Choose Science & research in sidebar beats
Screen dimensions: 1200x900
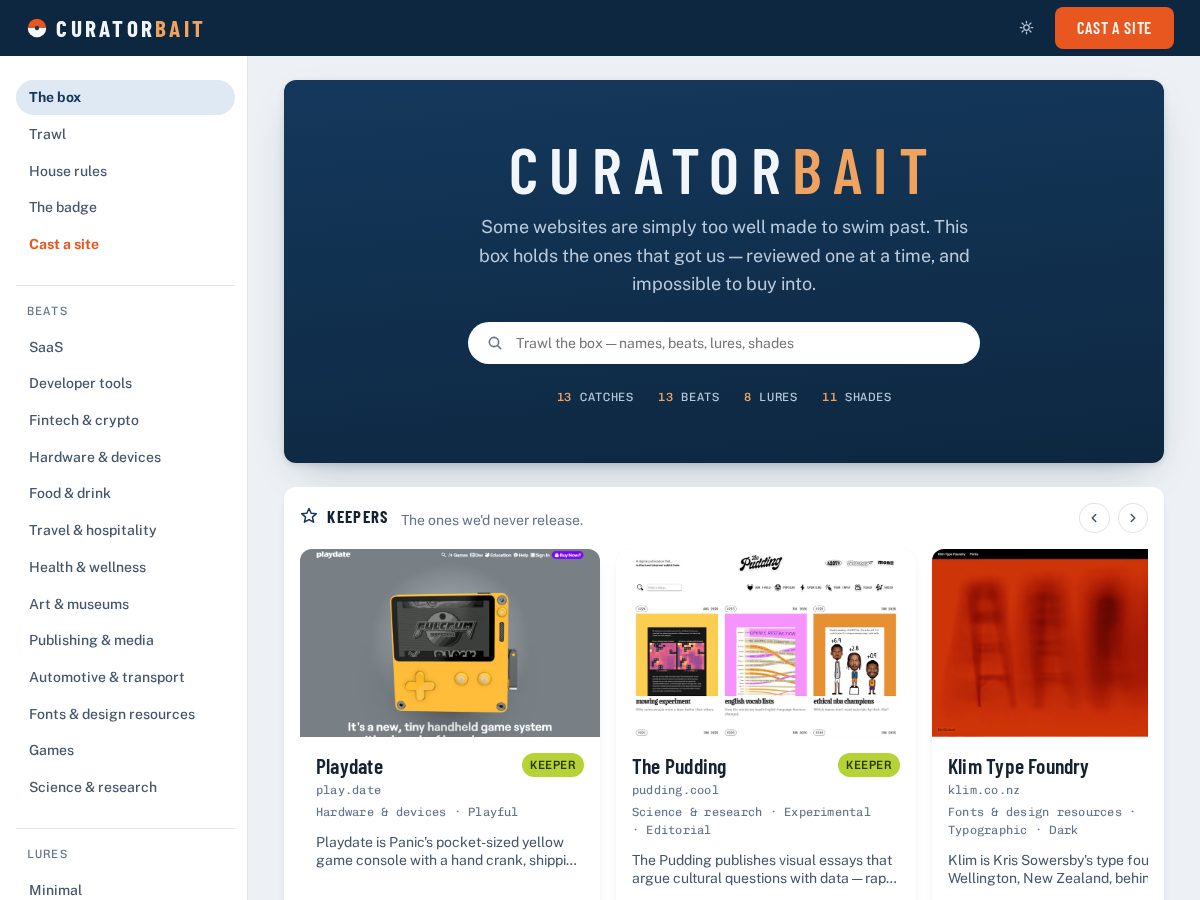(125, 787)
